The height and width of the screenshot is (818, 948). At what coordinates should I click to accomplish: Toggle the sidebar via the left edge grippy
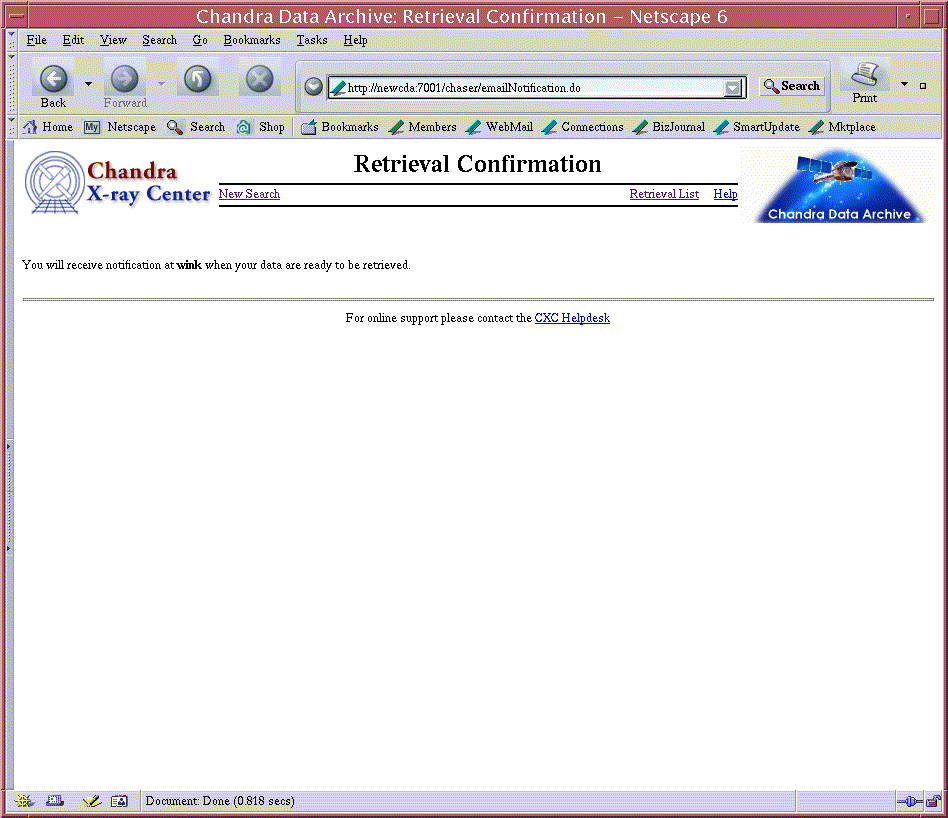click(8, 497)
